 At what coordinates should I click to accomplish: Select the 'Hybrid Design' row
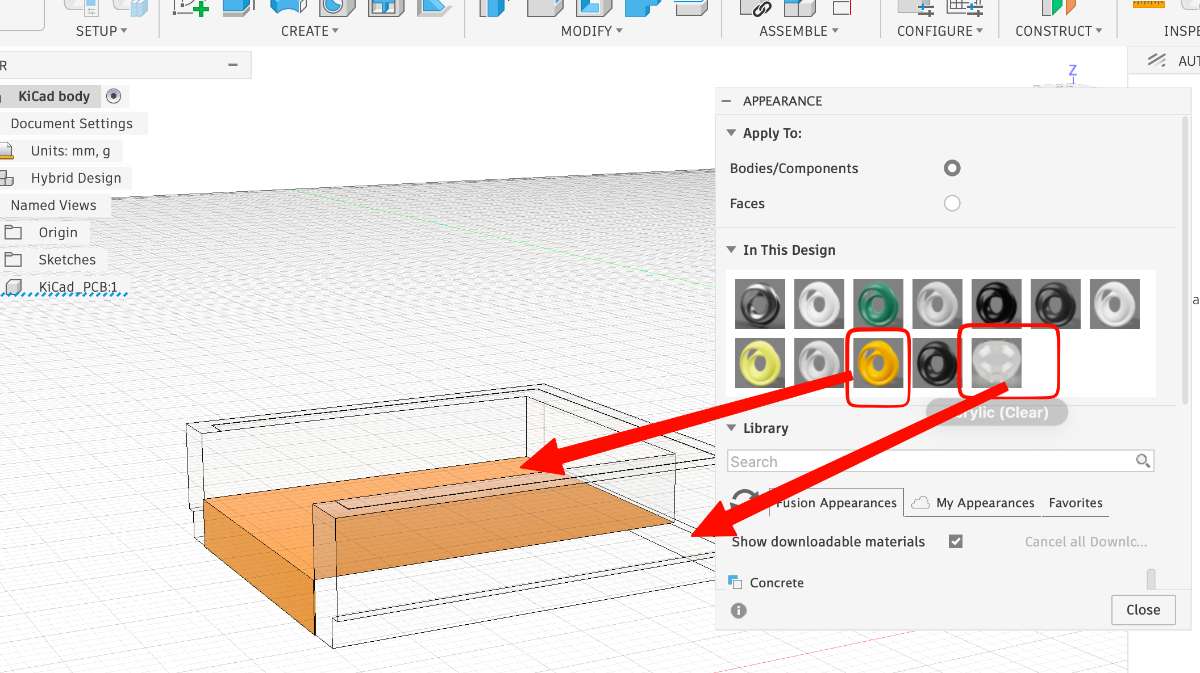[75, 178]
